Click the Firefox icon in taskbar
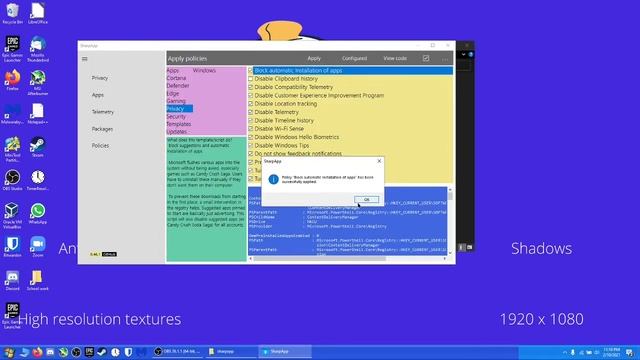640x360 pixels. (x=37, y=352)
